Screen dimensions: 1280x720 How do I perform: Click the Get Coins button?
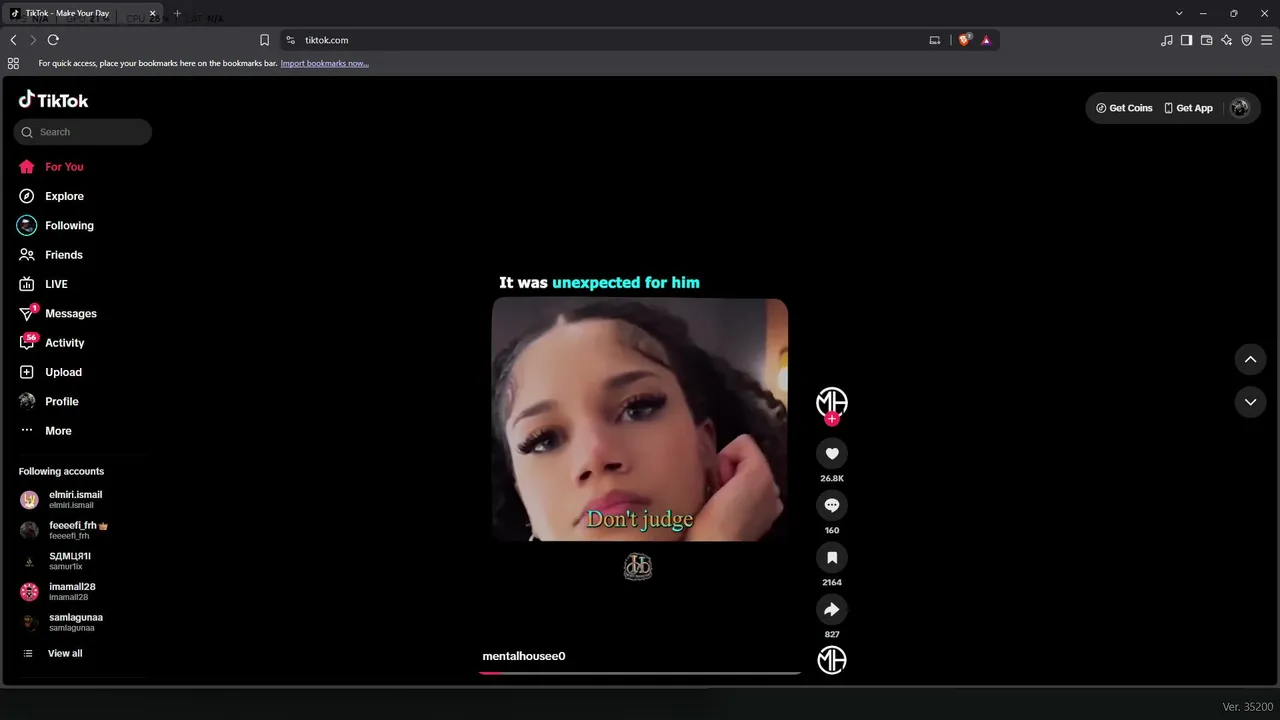point(1124,108)
